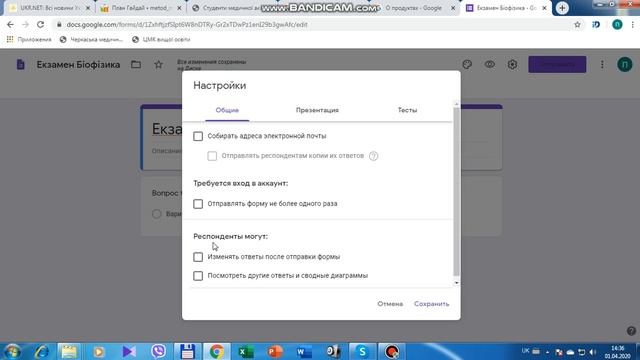
Task: Switch to the Общие tab
Action: (227, 110)
